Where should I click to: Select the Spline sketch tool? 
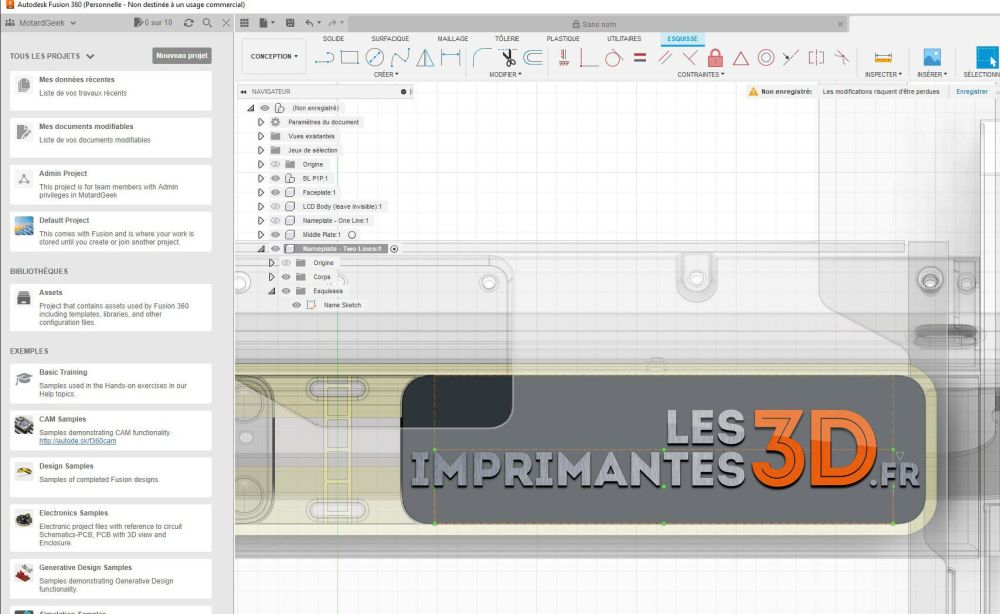click(400, 58)
